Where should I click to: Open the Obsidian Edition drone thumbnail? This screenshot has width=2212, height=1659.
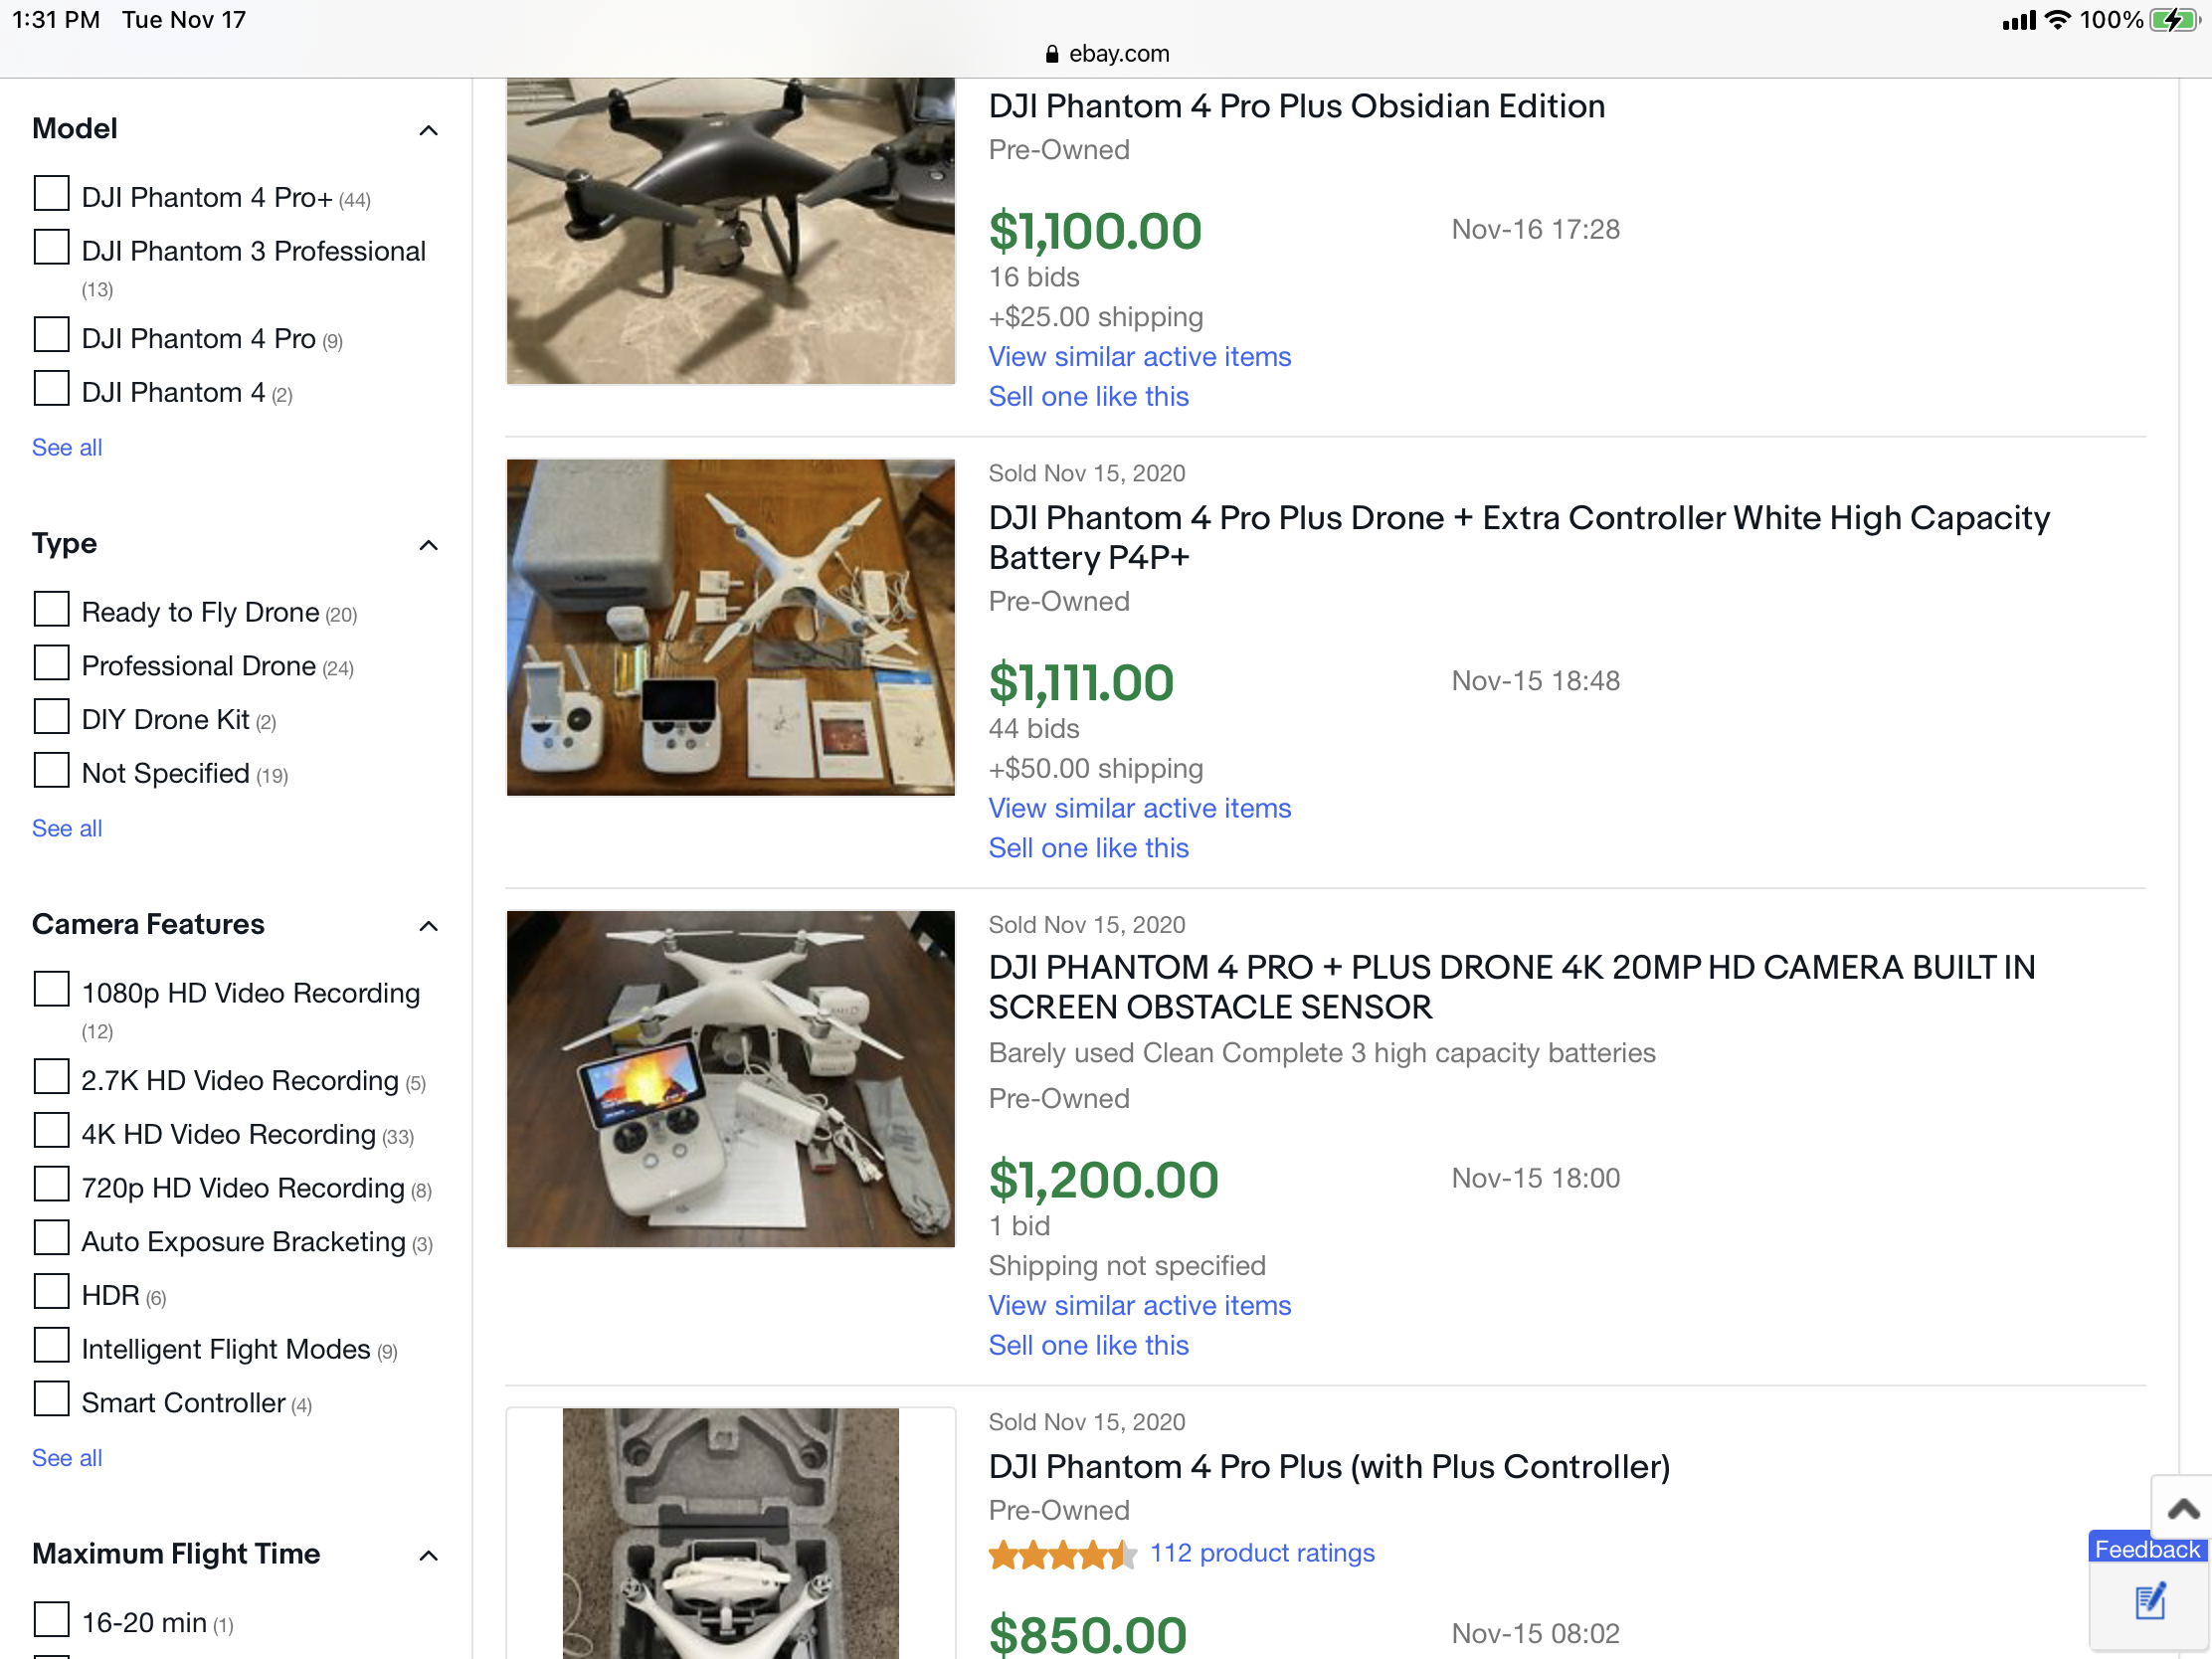731,231
